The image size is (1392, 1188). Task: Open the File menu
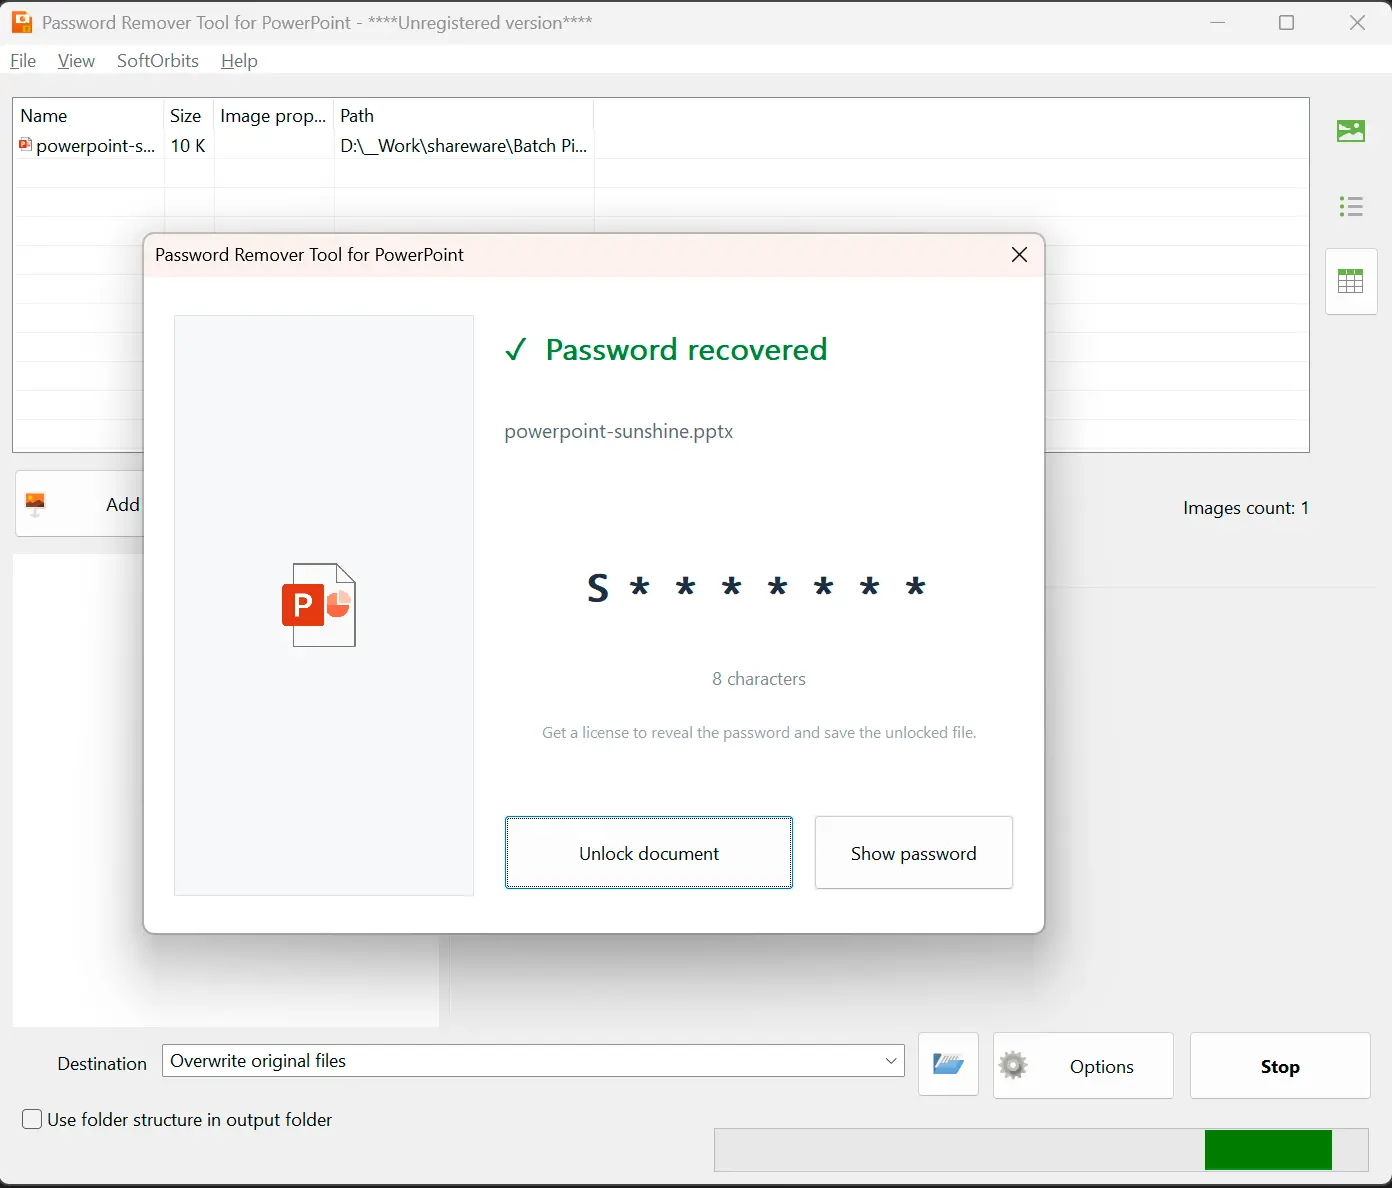pyautogui.click(x=23, y=61)
